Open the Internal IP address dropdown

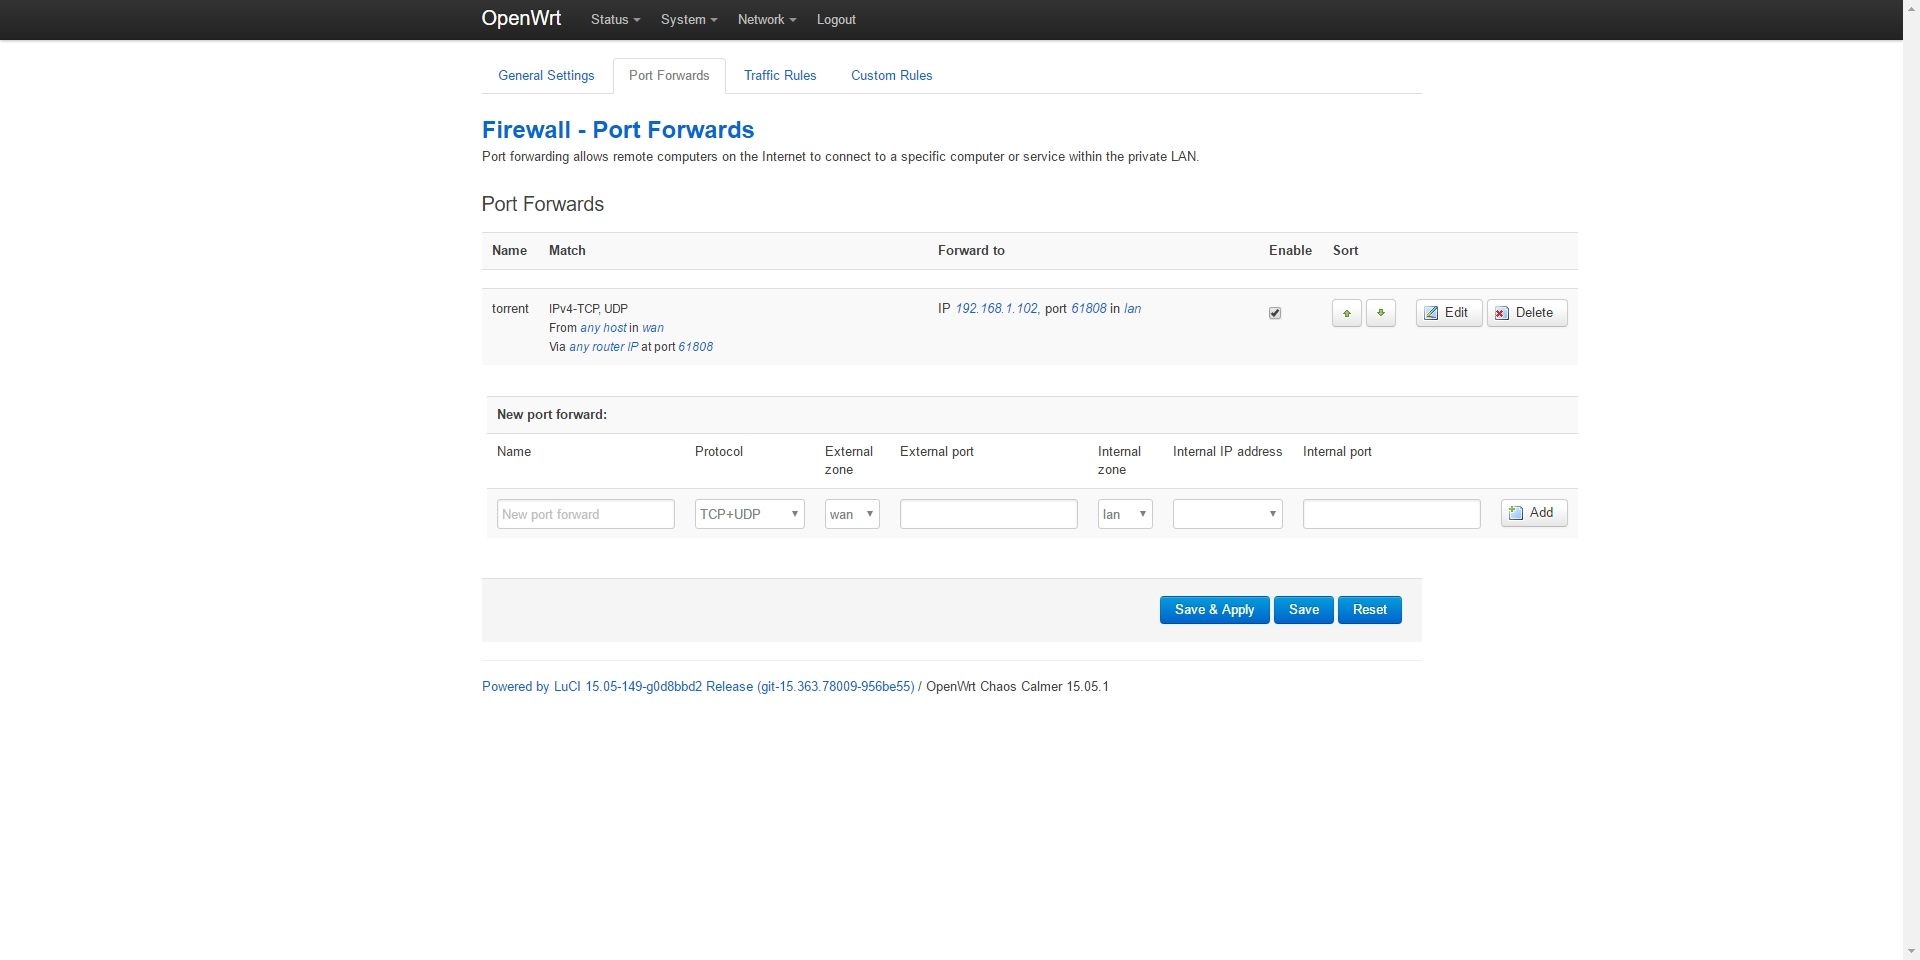1227,514
